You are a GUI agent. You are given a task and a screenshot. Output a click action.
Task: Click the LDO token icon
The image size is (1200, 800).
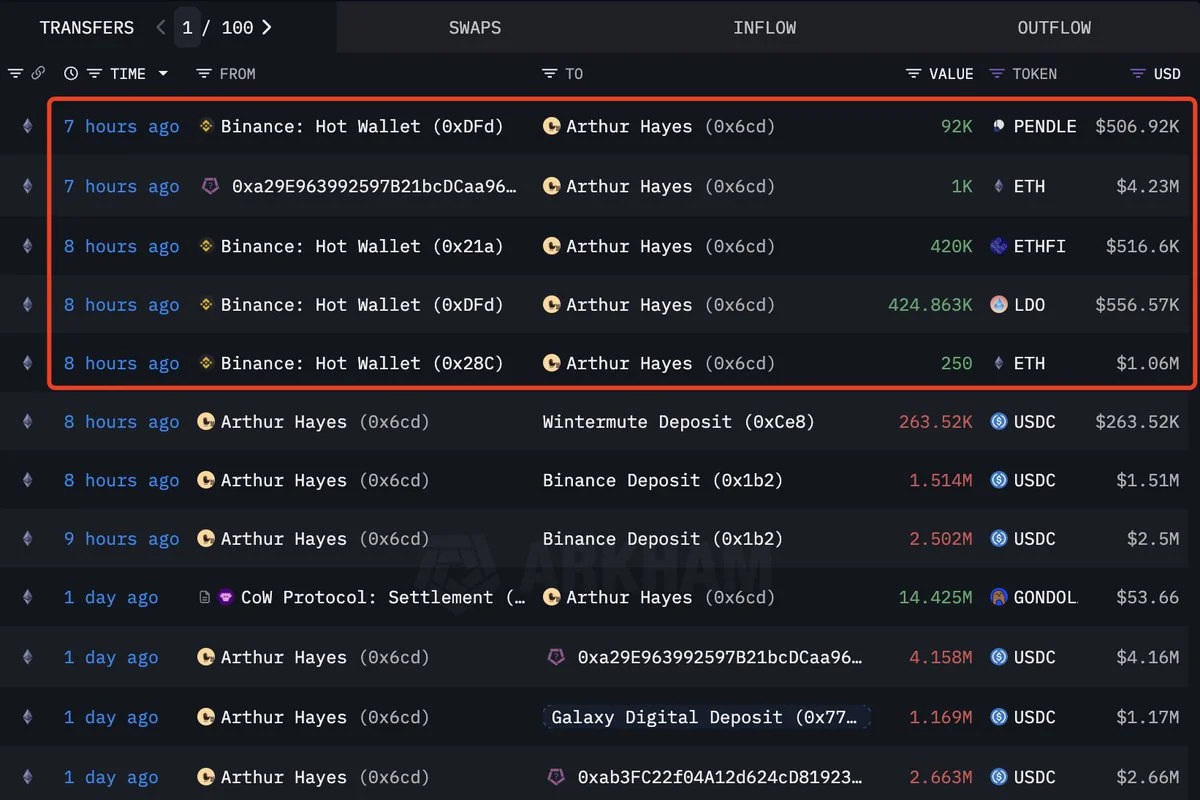998,305
